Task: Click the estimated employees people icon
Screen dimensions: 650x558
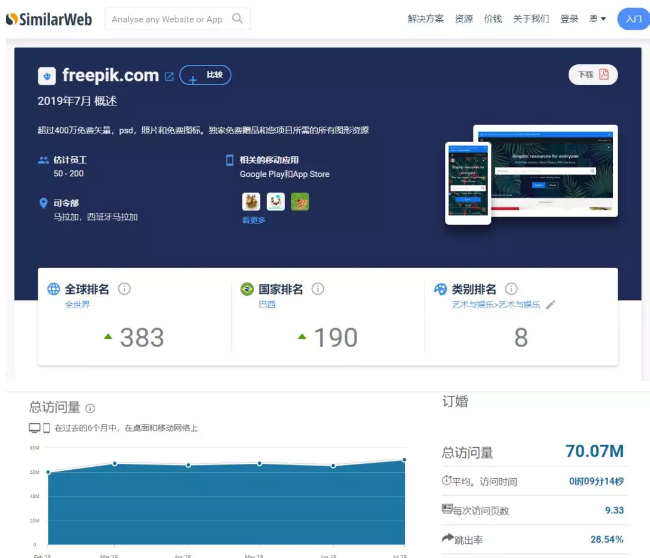Action: click(43, 160)
